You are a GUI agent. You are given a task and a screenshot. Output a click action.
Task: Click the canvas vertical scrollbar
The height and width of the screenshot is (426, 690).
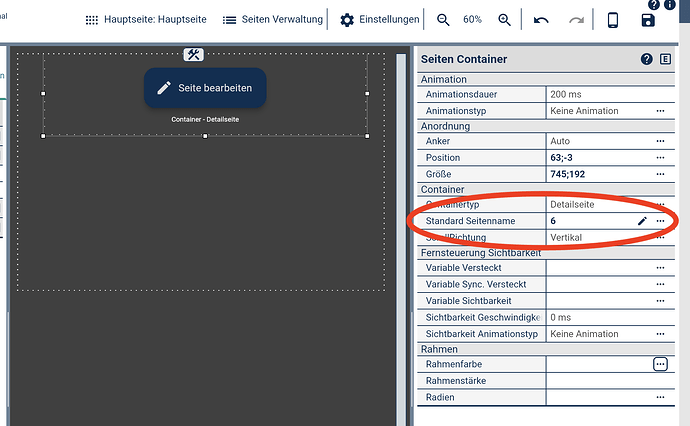coord(401,238)
